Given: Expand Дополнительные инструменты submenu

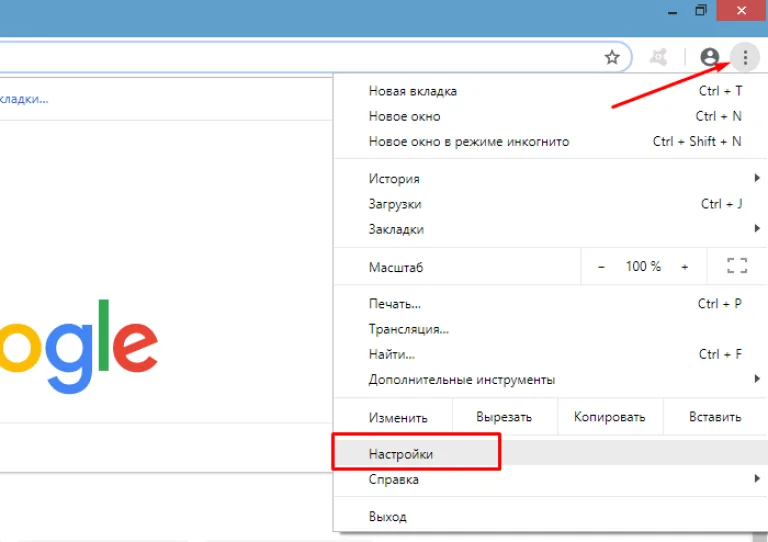Looking at the screenshot, I should pyautogui.click(x=550, y=379).
